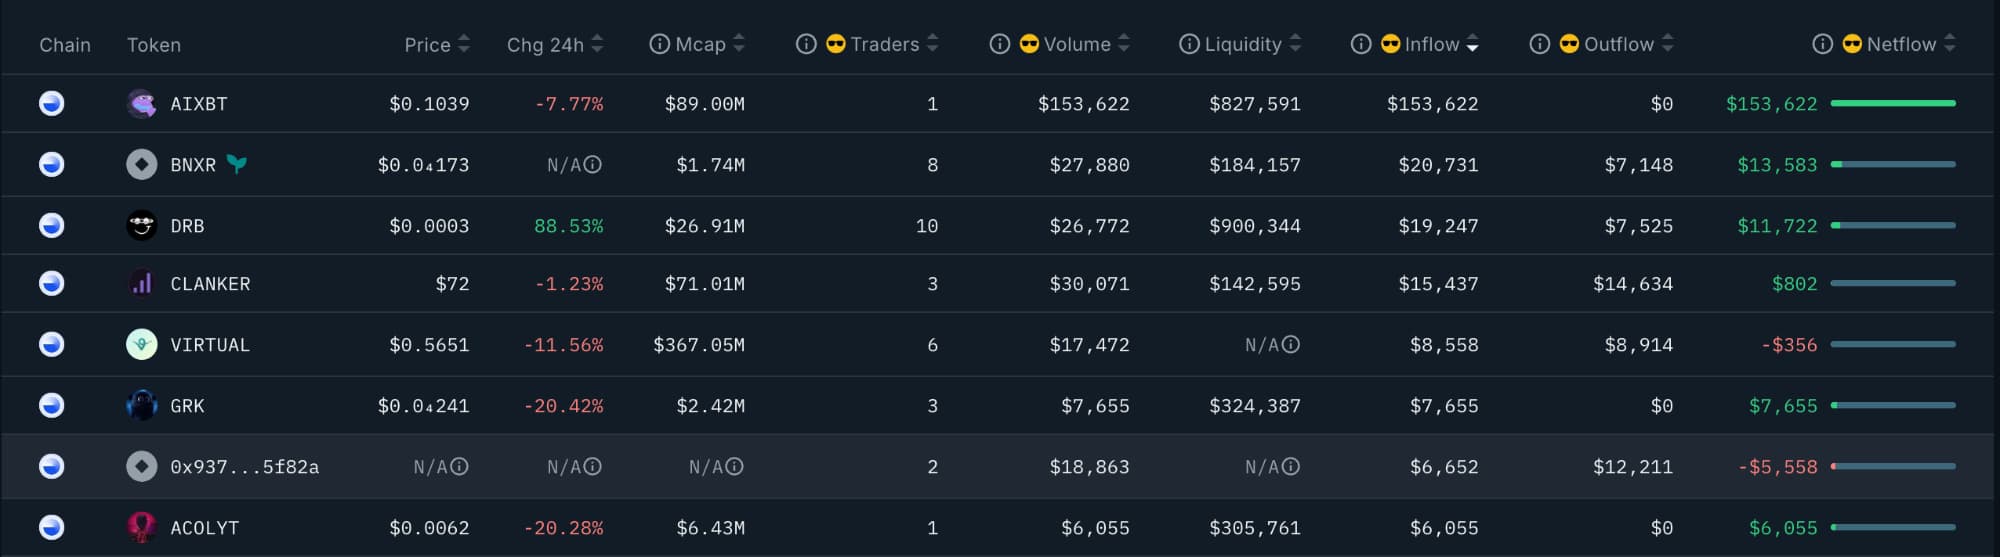Screen dimensions: 2000x557
Task: Open the 0x937...5f82a token link
Action: point(244,467)
